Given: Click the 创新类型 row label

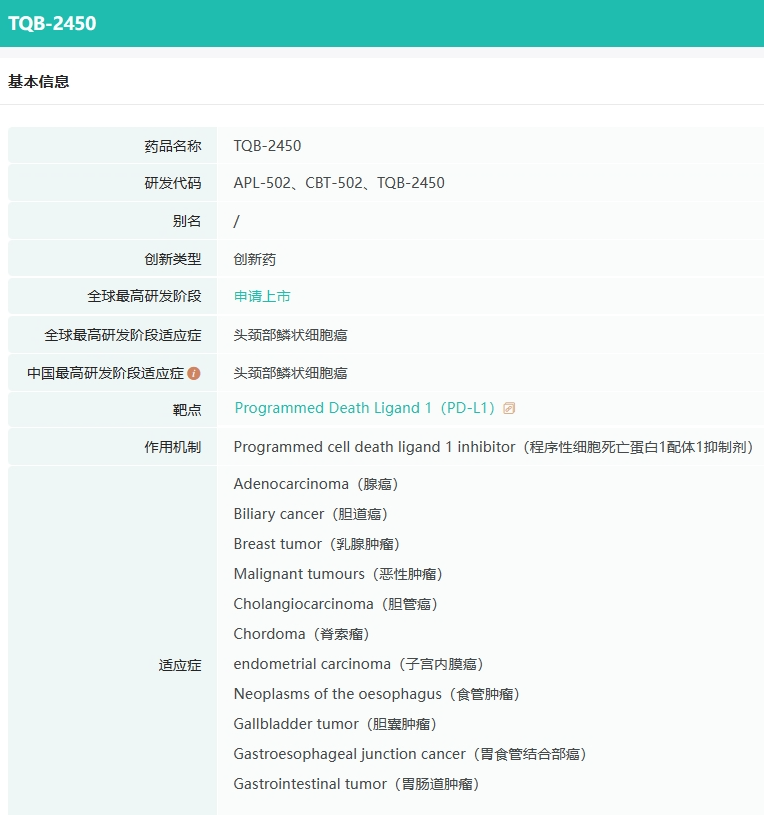Looking at the screenshot, I should coord(173,259).
